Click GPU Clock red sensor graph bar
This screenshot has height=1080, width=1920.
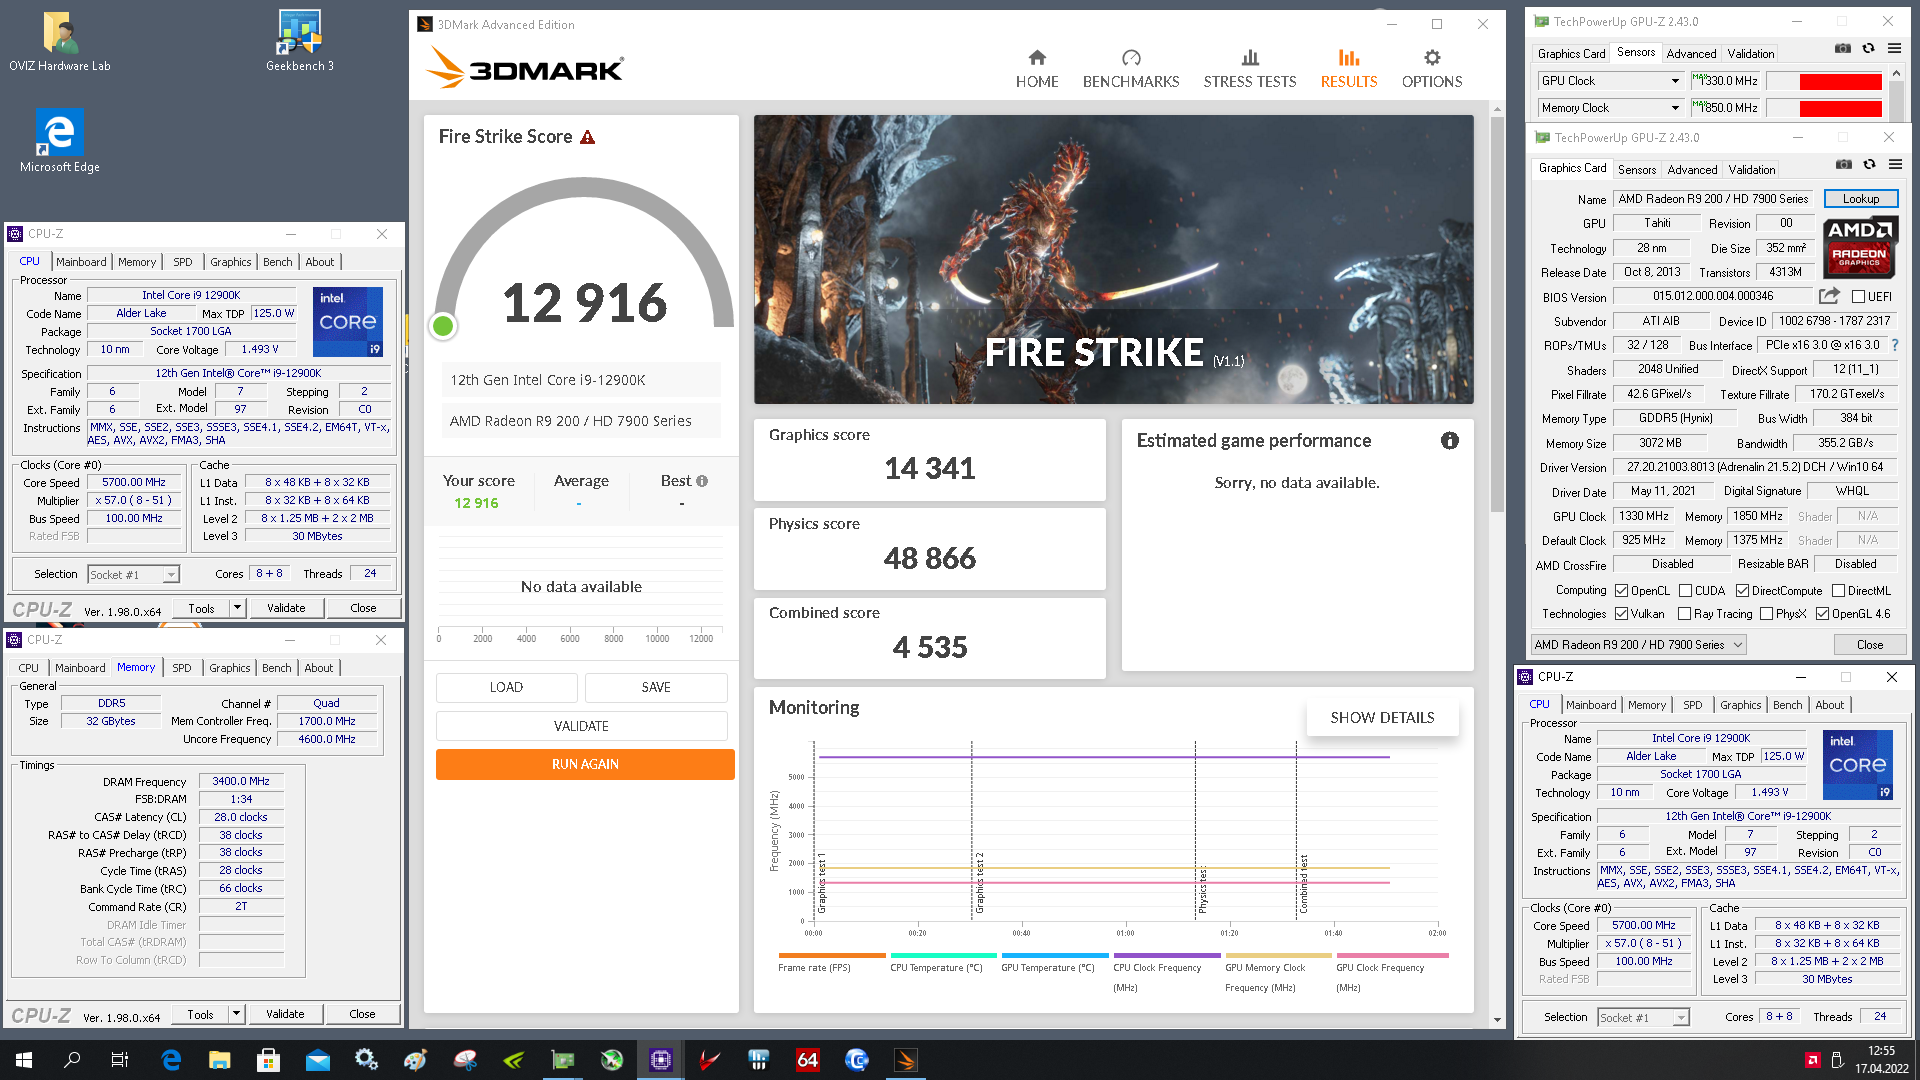[x=1840, y=81]
